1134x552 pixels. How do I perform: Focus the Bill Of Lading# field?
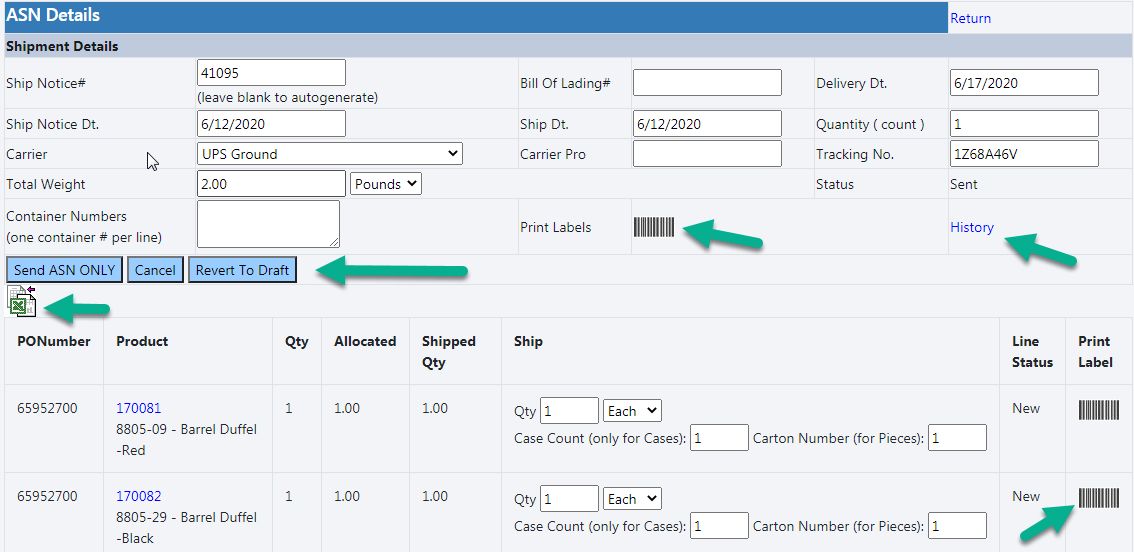pos(707,83)
